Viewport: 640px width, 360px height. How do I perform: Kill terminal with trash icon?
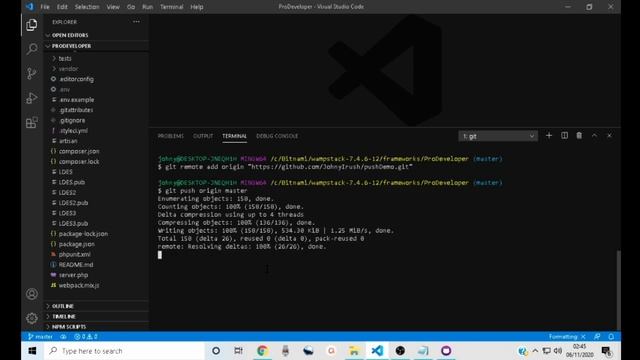coord(579,136)
